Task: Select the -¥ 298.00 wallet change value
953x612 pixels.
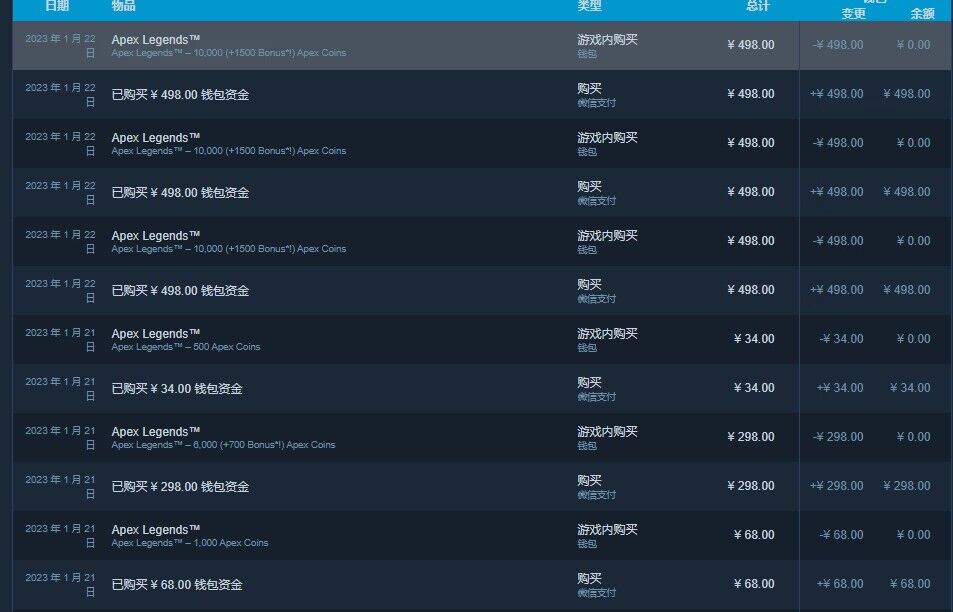Action: coord(838,437)
